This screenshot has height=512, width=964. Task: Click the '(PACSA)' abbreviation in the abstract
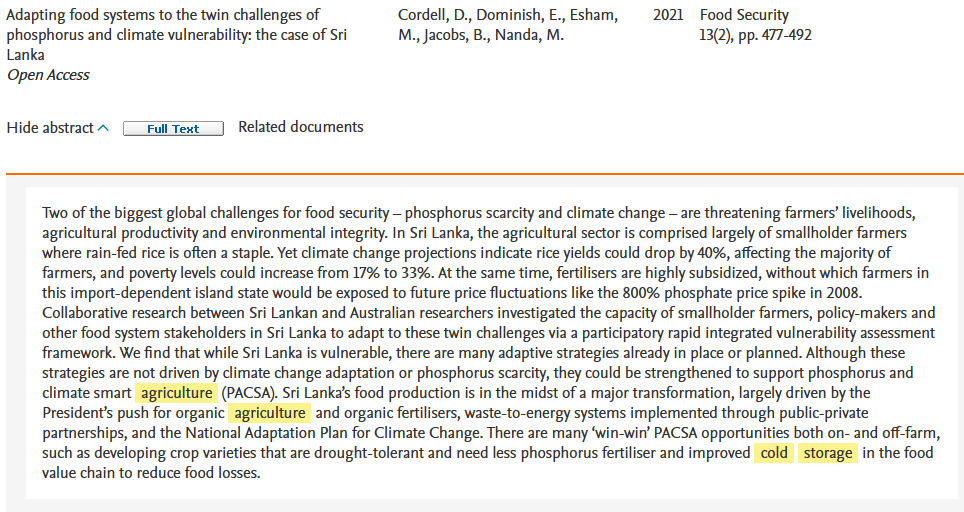[x=248, y=393]
